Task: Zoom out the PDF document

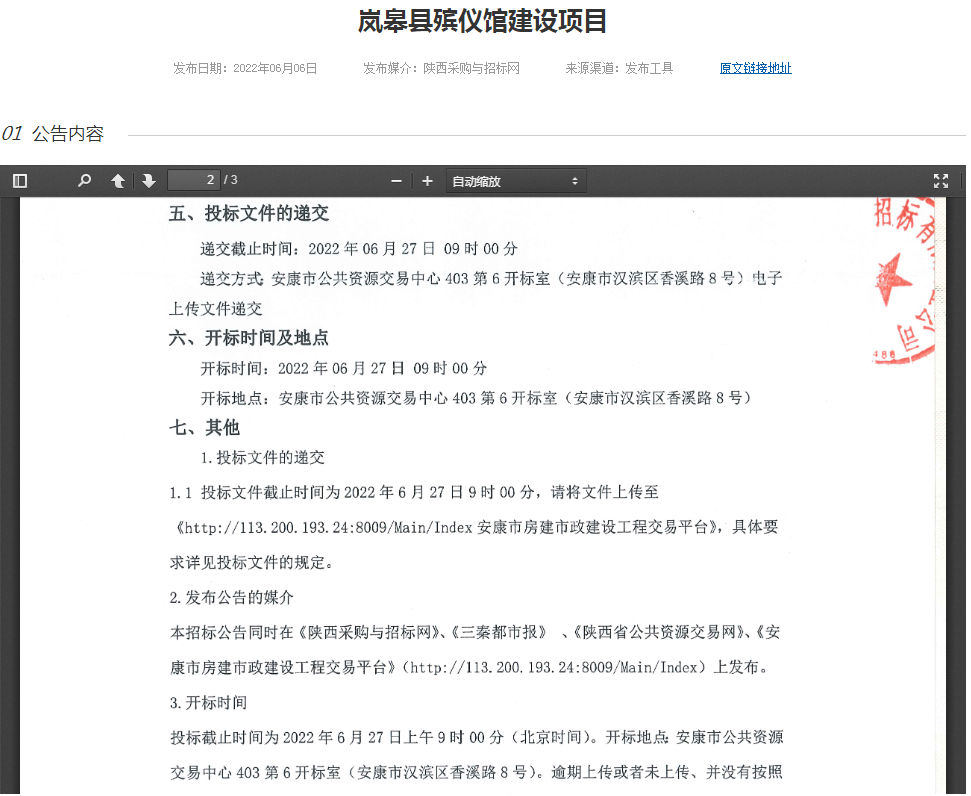Action: click(396, 181)
